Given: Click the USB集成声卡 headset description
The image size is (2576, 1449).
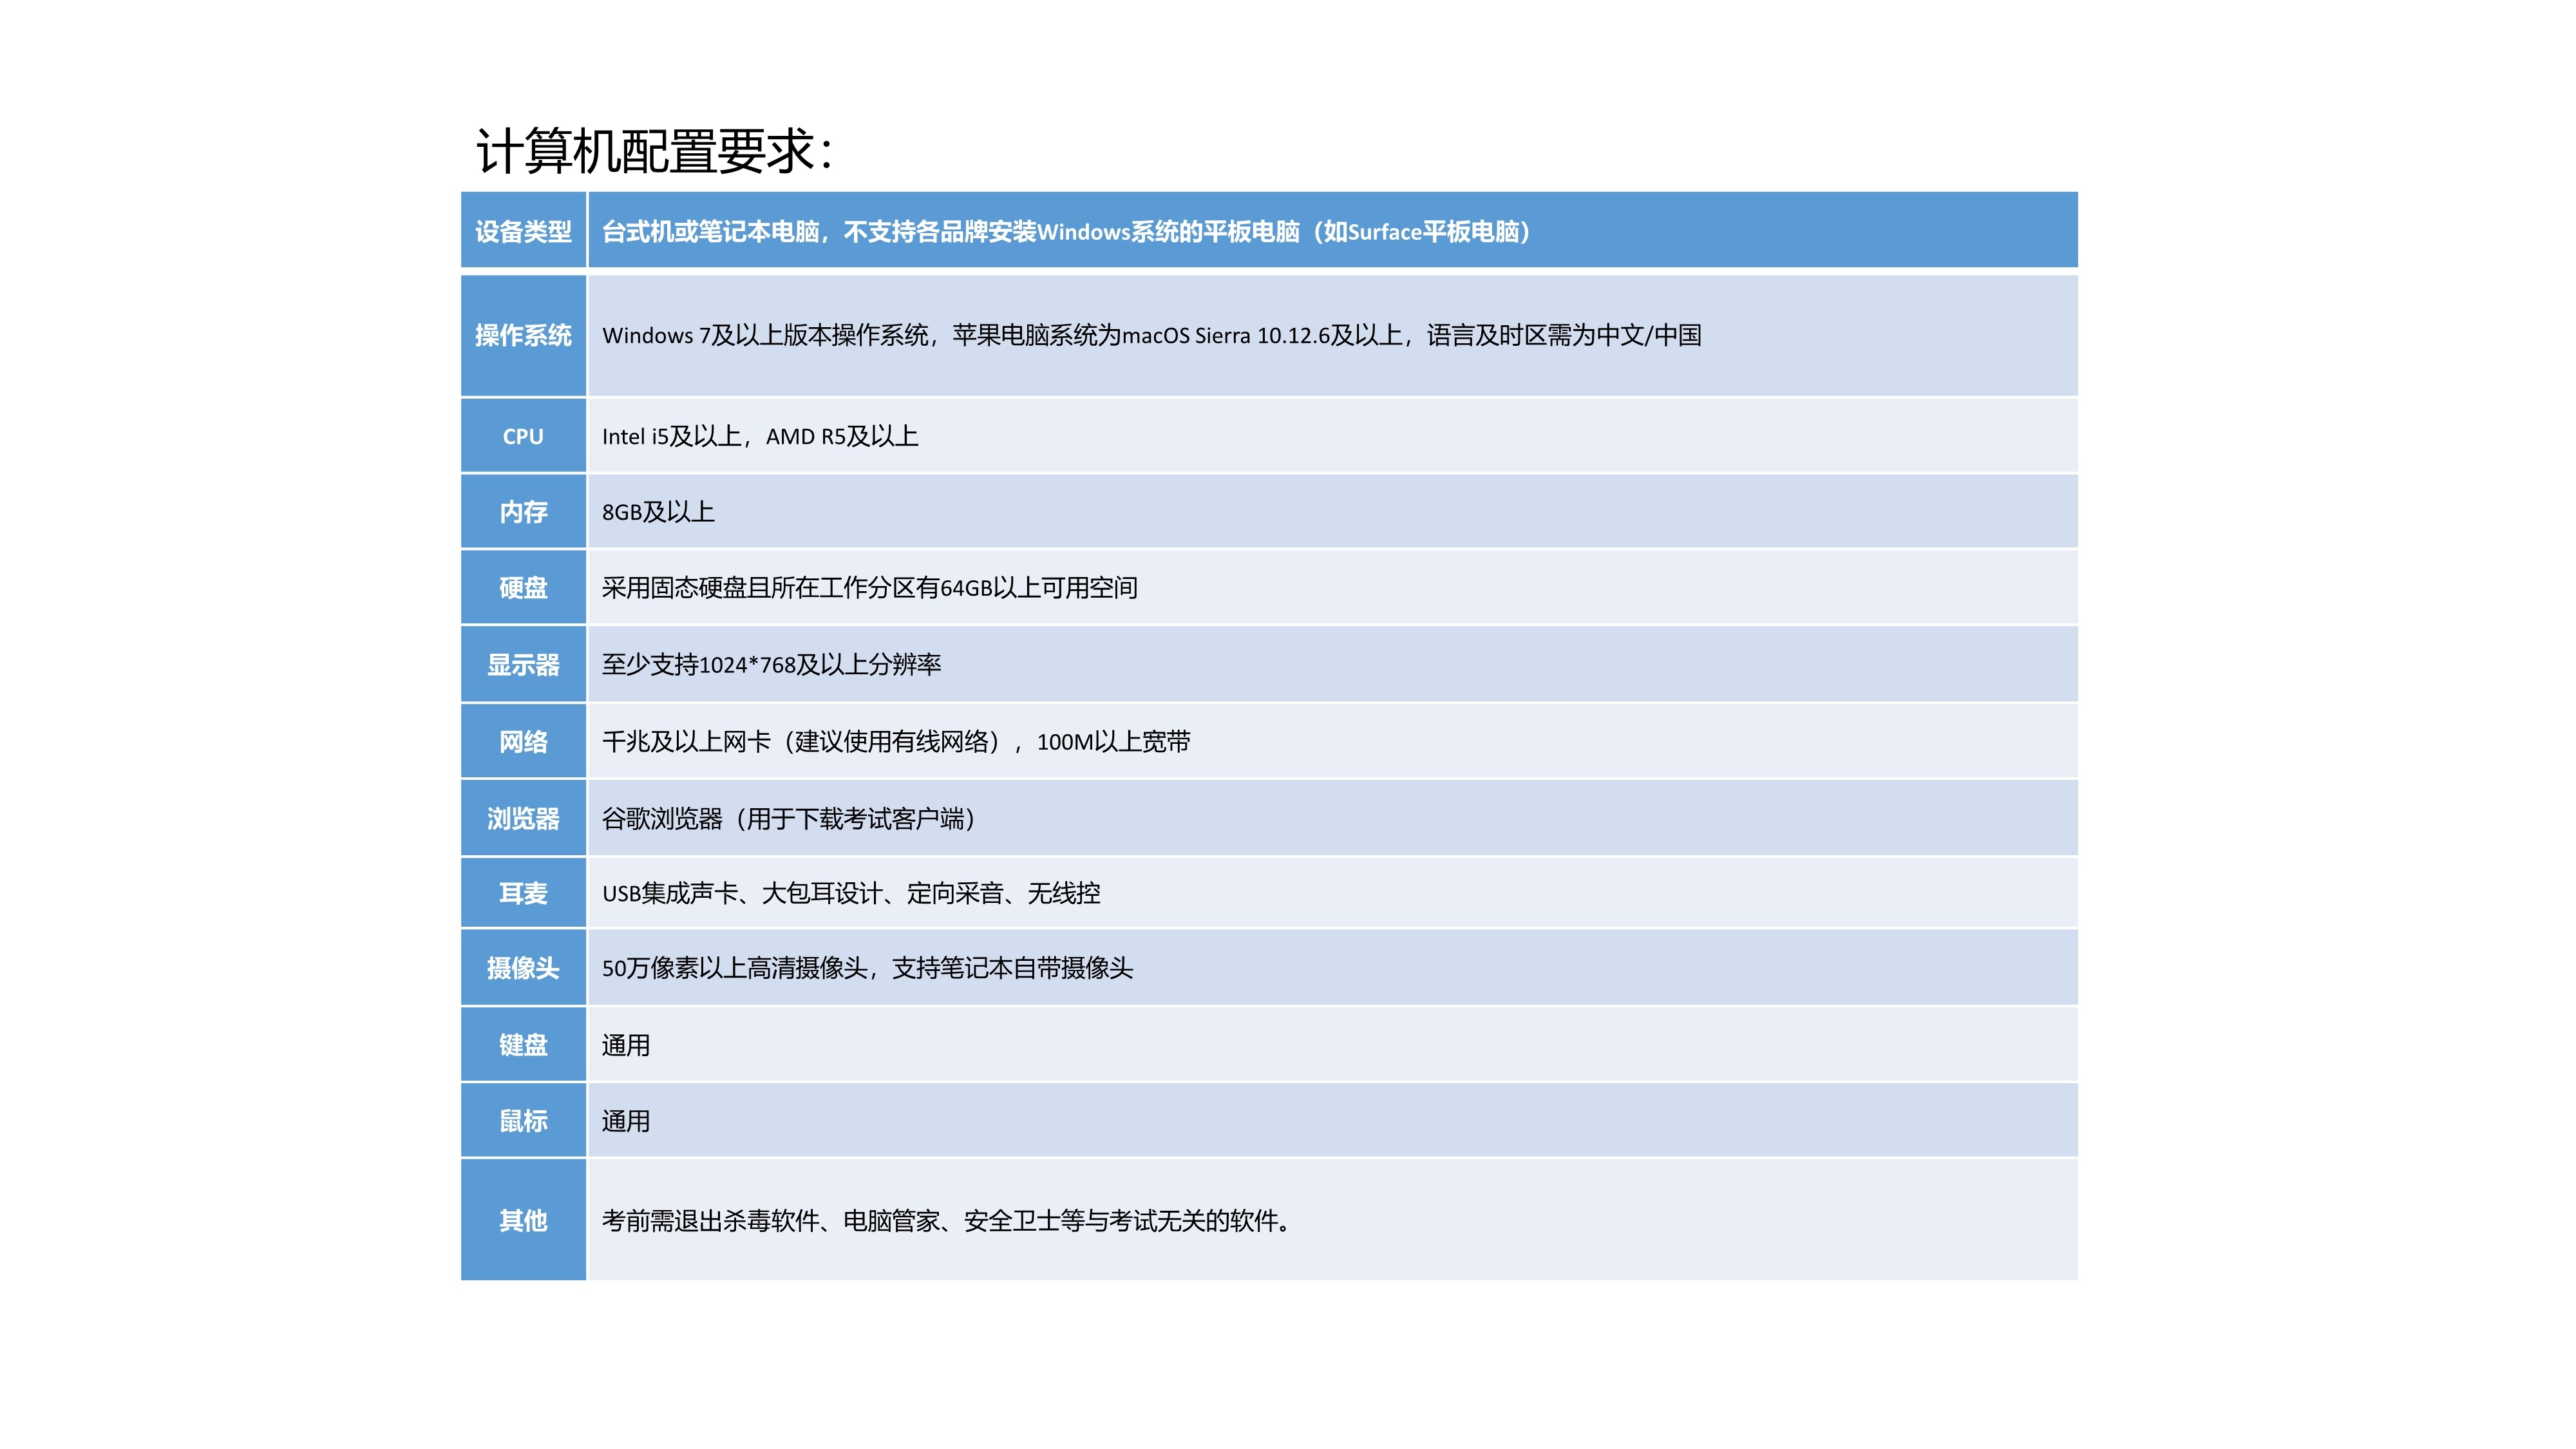Looking at the screenshot, I should (x=851, y=893).
